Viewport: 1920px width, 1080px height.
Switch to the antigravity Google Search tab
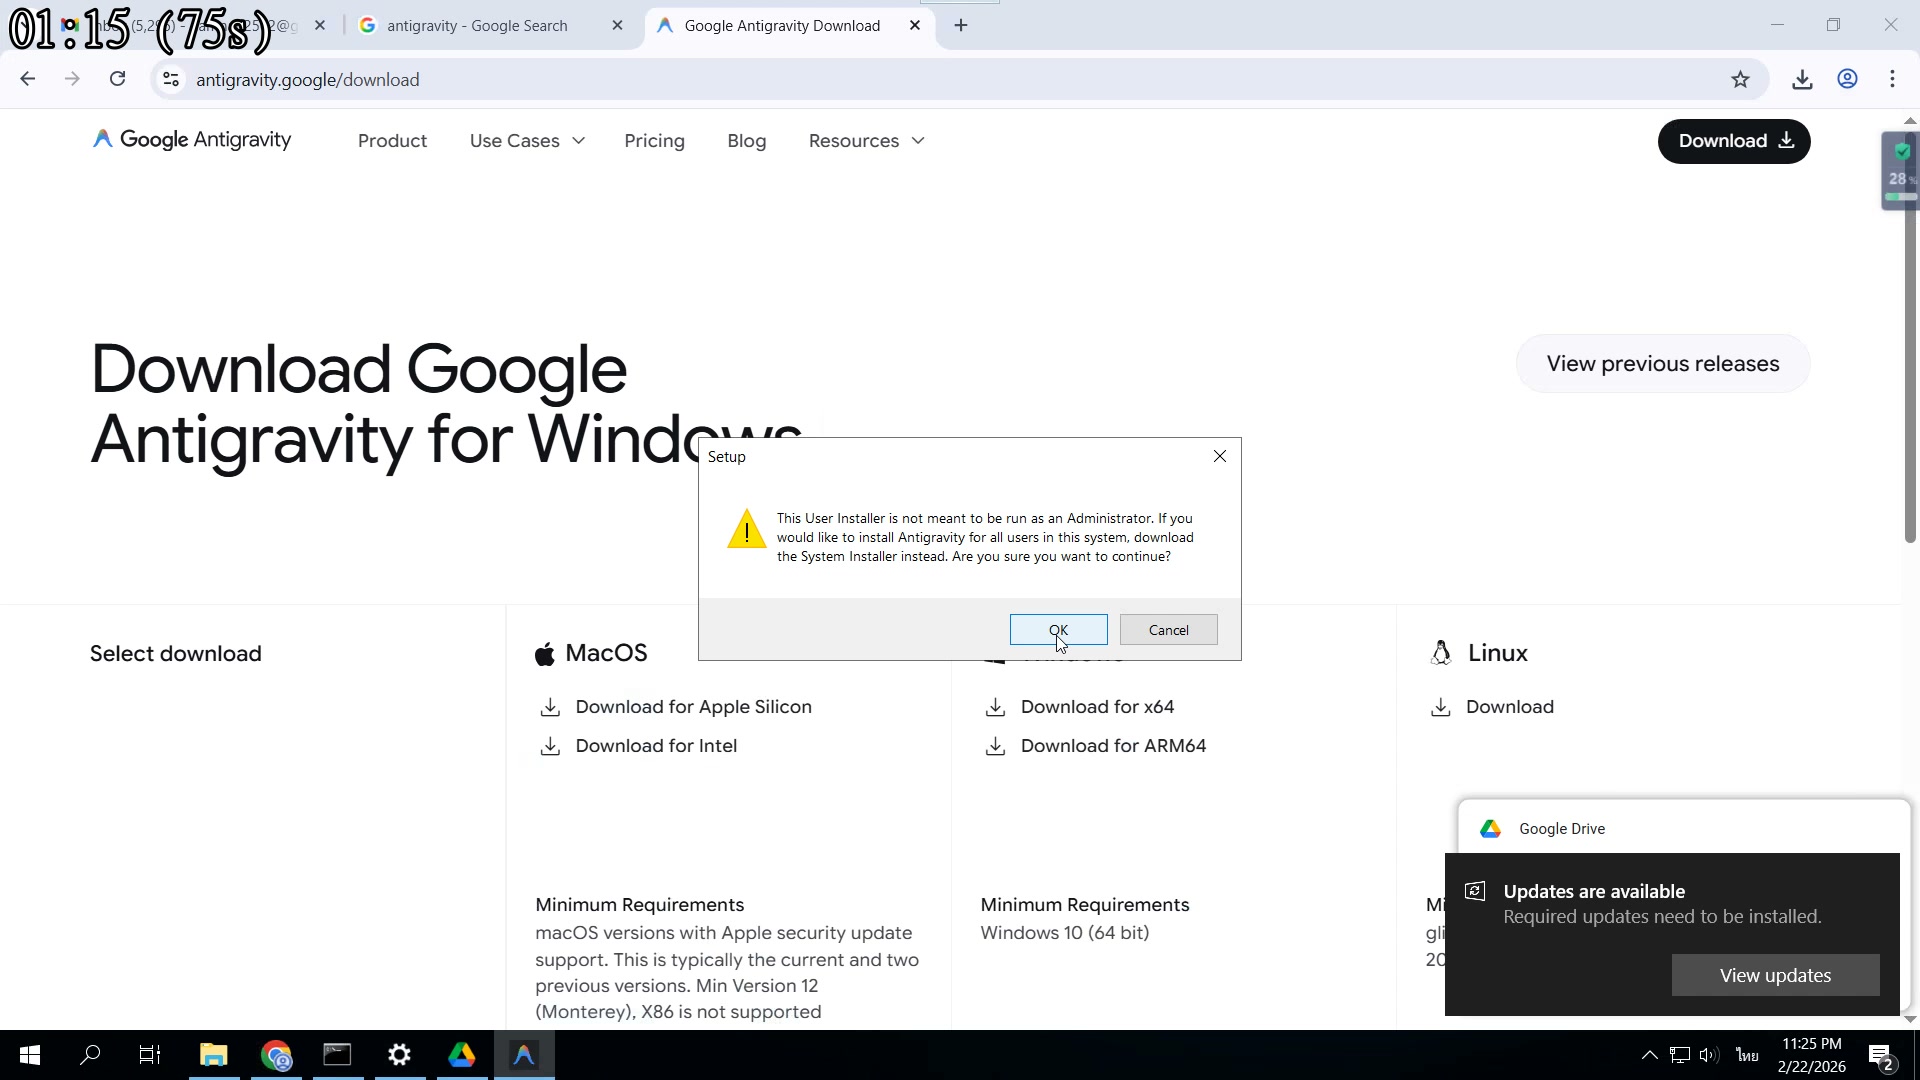click(x=478, y=25)
